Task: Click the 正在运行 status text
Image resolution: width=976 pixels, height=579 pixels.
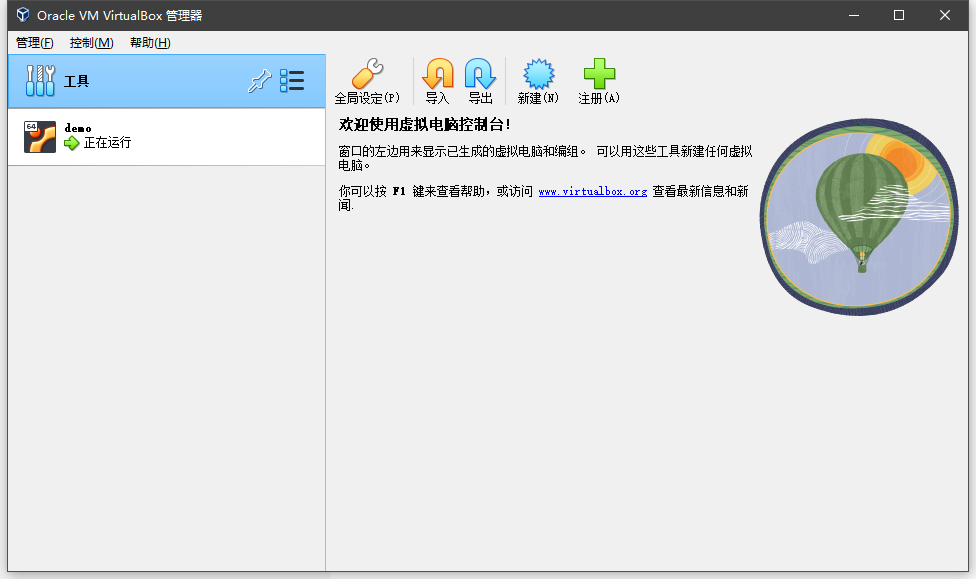Action: pyautogui.click(x=107, y=143)
